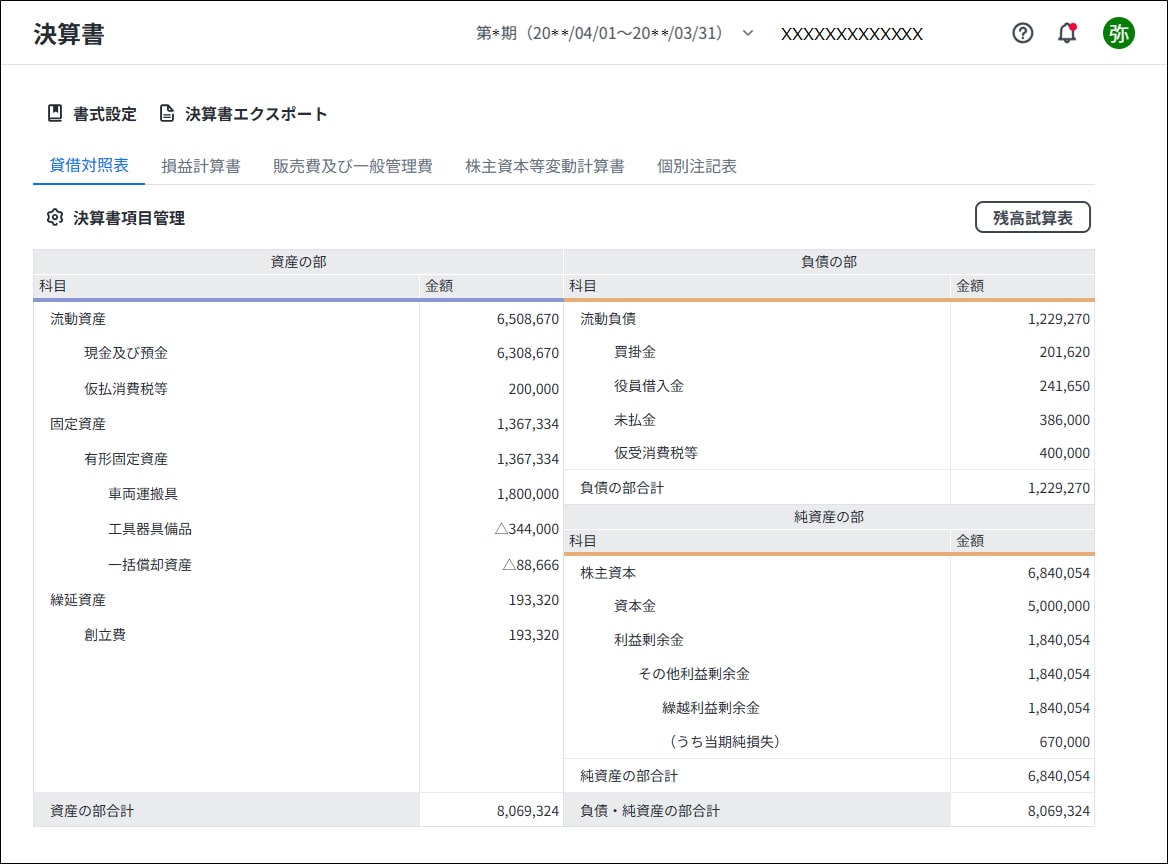Viewport: 1168px width, 864px height.
Task: Click the 書式設定 book icon
Action: pyautogui.click(x=54, y=113)
